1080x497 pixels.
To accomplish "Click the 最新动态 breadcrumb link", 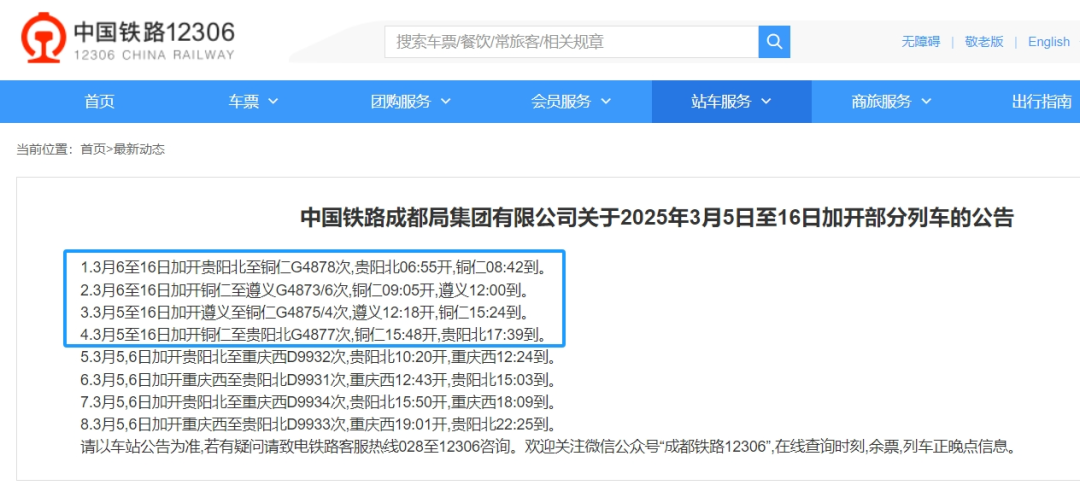I will click(x=139, y=149).
